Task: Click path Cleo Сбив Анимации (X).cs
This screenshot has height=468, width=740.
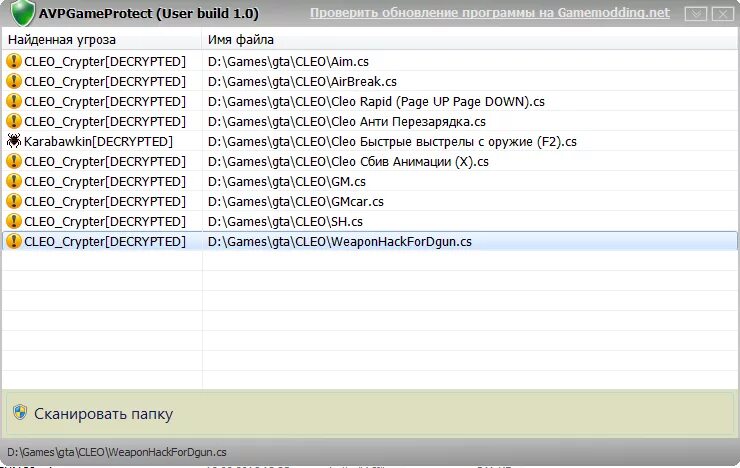Action: pyautogui.click(x=348, y=162)
